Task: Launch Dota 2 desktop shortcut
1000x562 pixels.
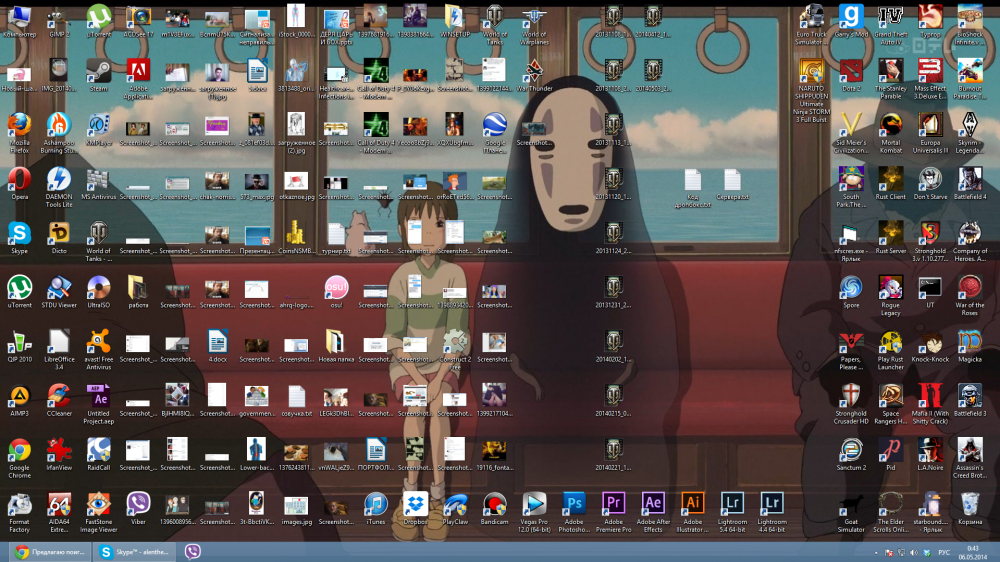Action: pos(851,76)
